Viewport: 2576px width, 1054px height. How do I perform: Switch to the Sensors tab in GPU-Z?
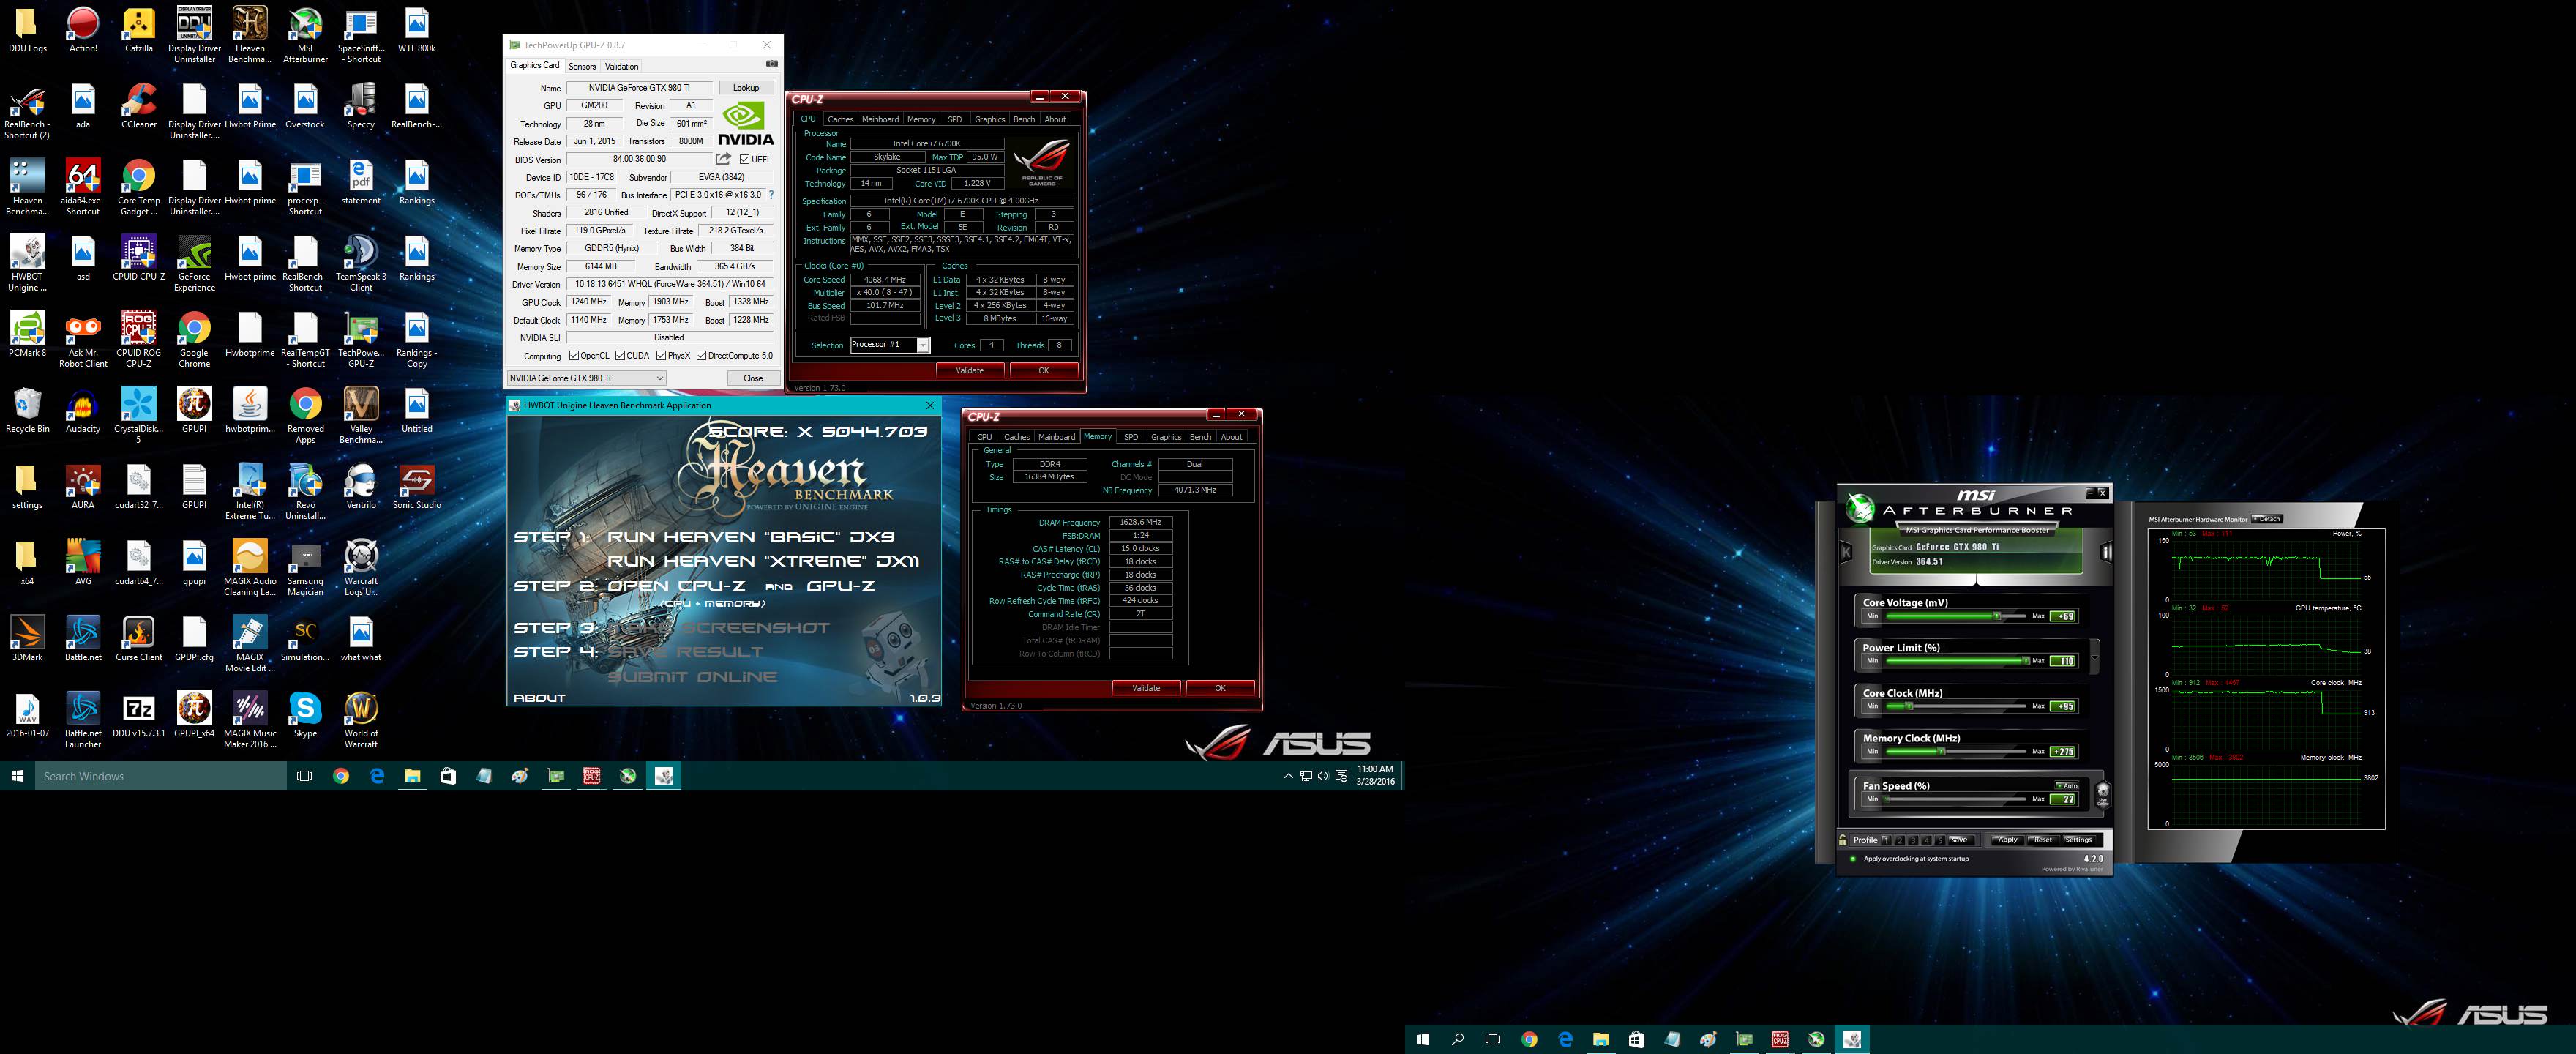click(x=582, y=66)
